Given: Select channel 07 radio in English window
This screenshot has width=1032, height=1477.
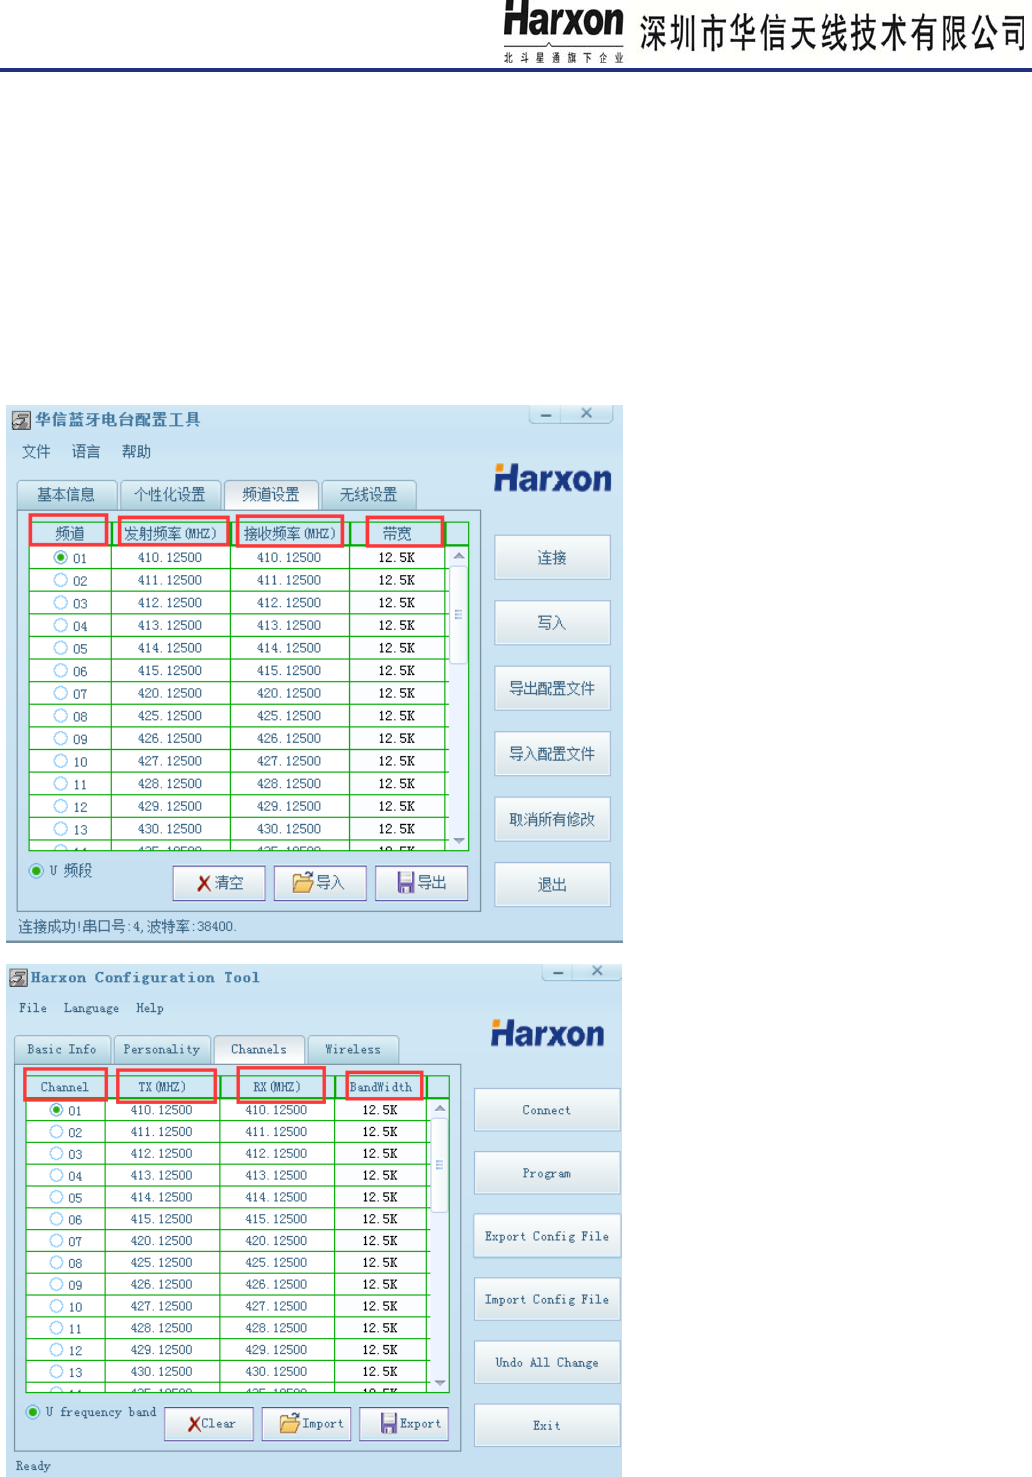Looking at the screenshot, I should (x=57, y=1241).
